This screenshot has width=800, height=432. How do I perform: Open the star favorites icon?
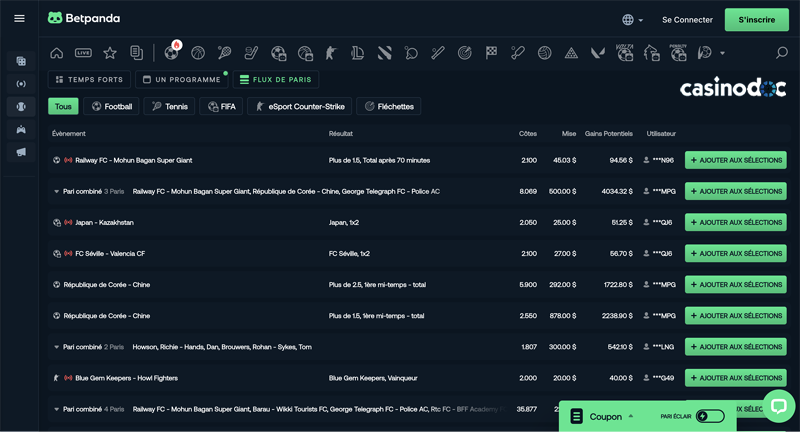110,53
